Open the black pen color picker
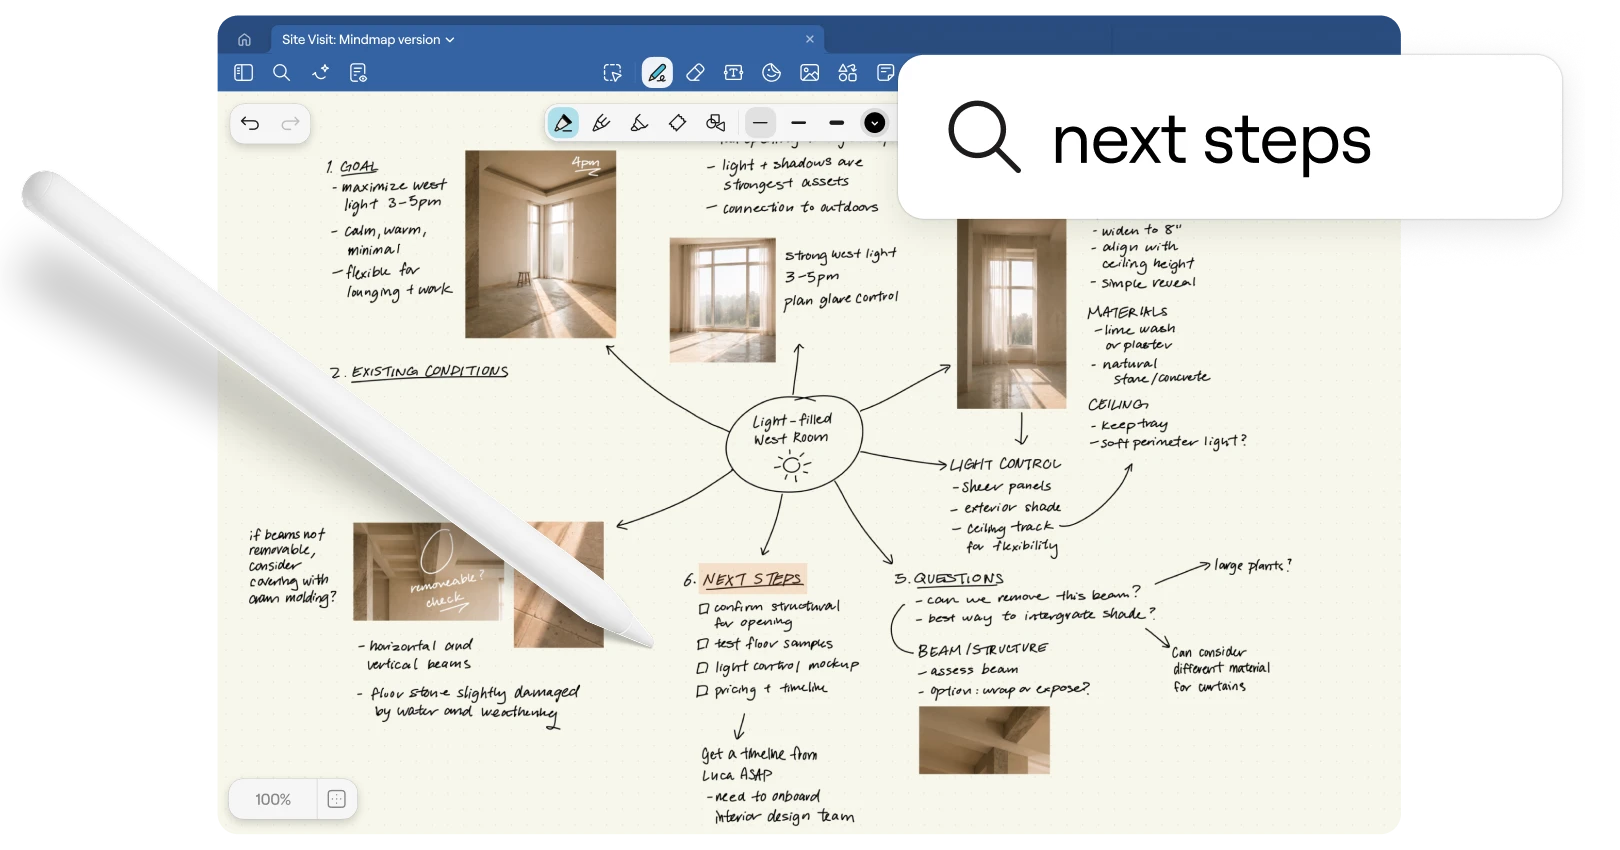Viewport: 1620px width, 850px height. [875, 123]
